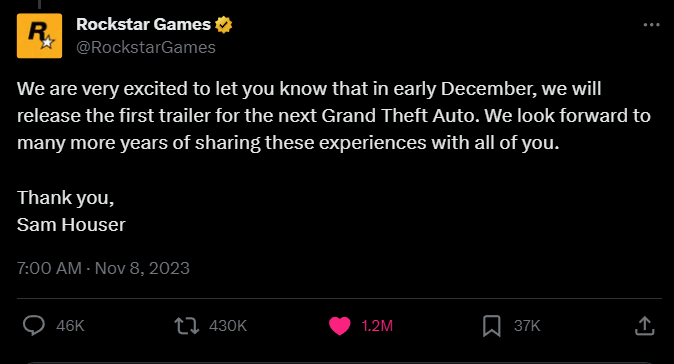Open the Rockstar Games display name link

(x=144, y=24)
